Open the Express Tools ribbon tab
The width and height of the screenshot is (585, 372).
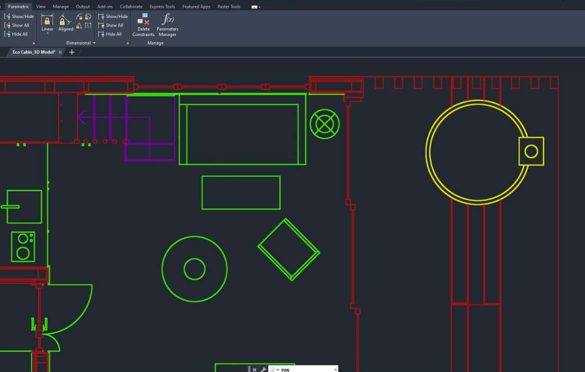point(162,7)
